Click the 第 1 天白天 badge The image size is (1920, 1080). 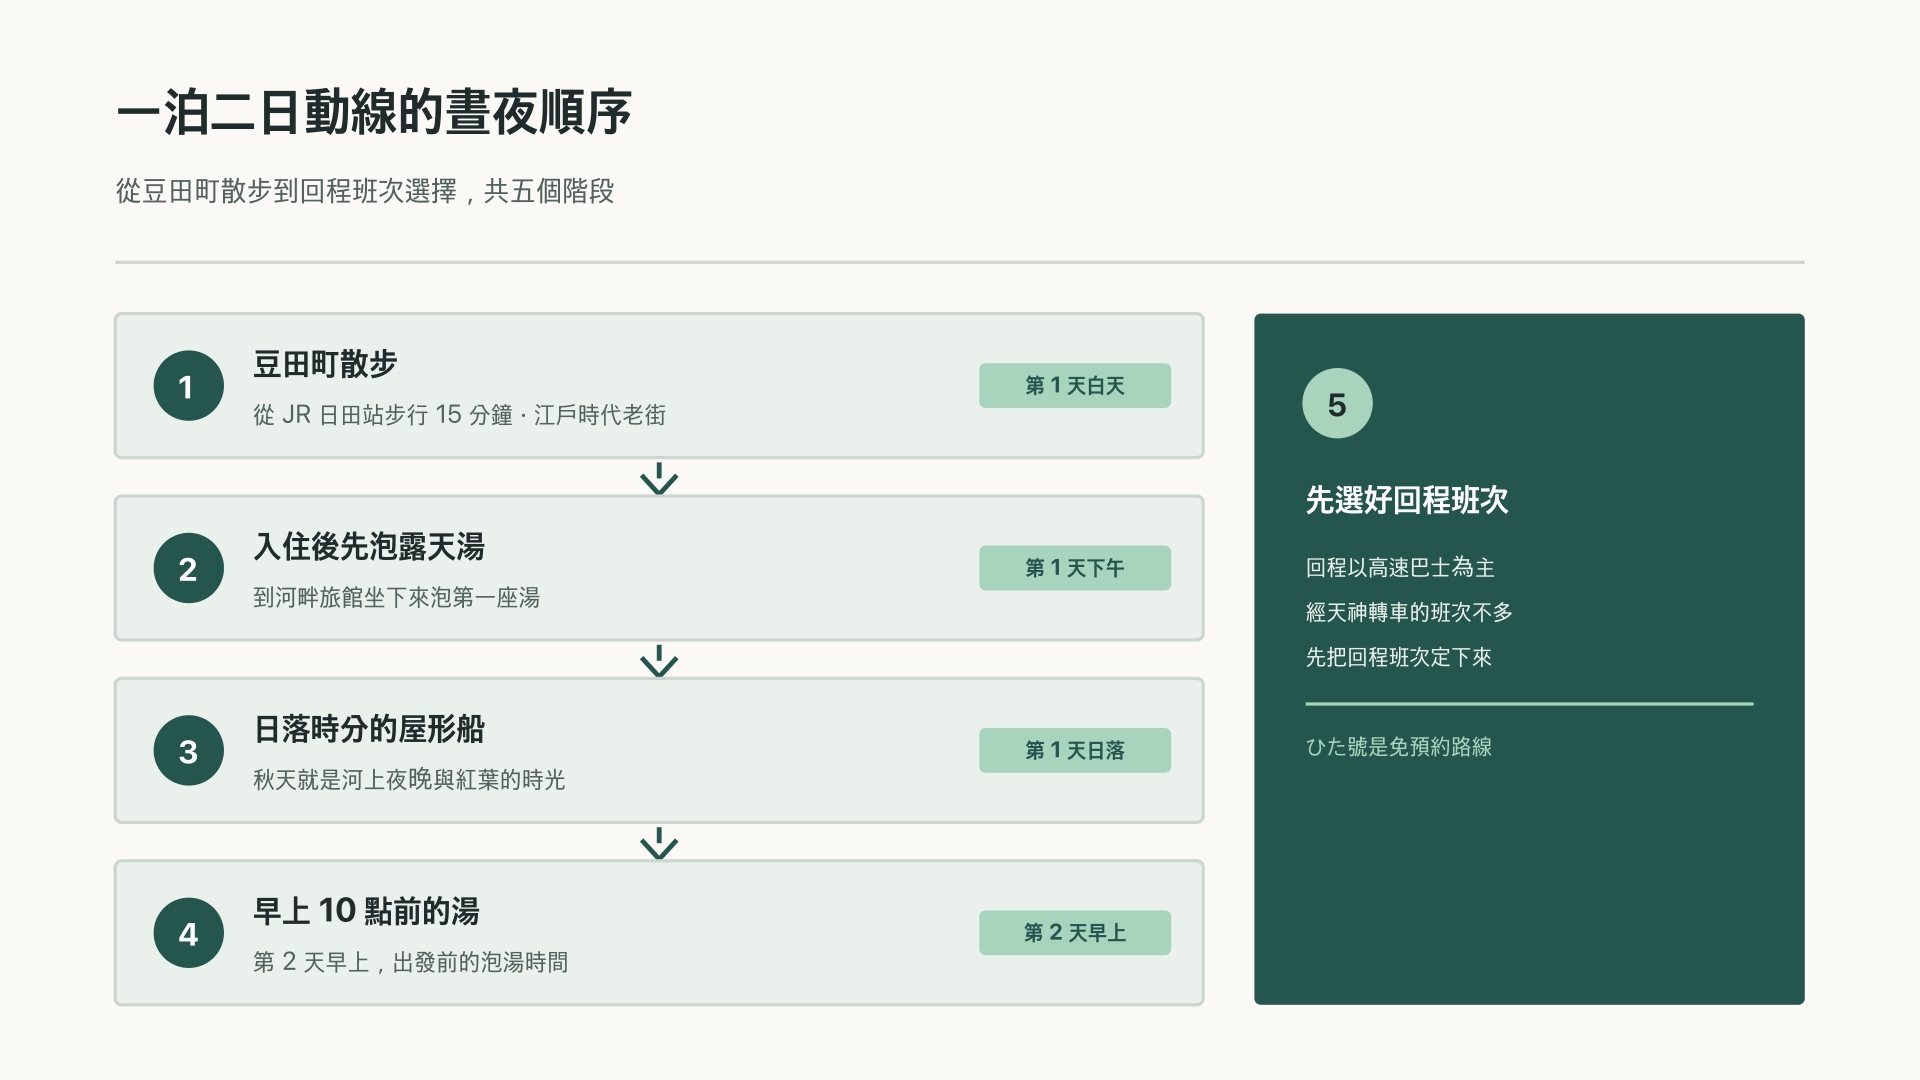tap(1075, 385)
